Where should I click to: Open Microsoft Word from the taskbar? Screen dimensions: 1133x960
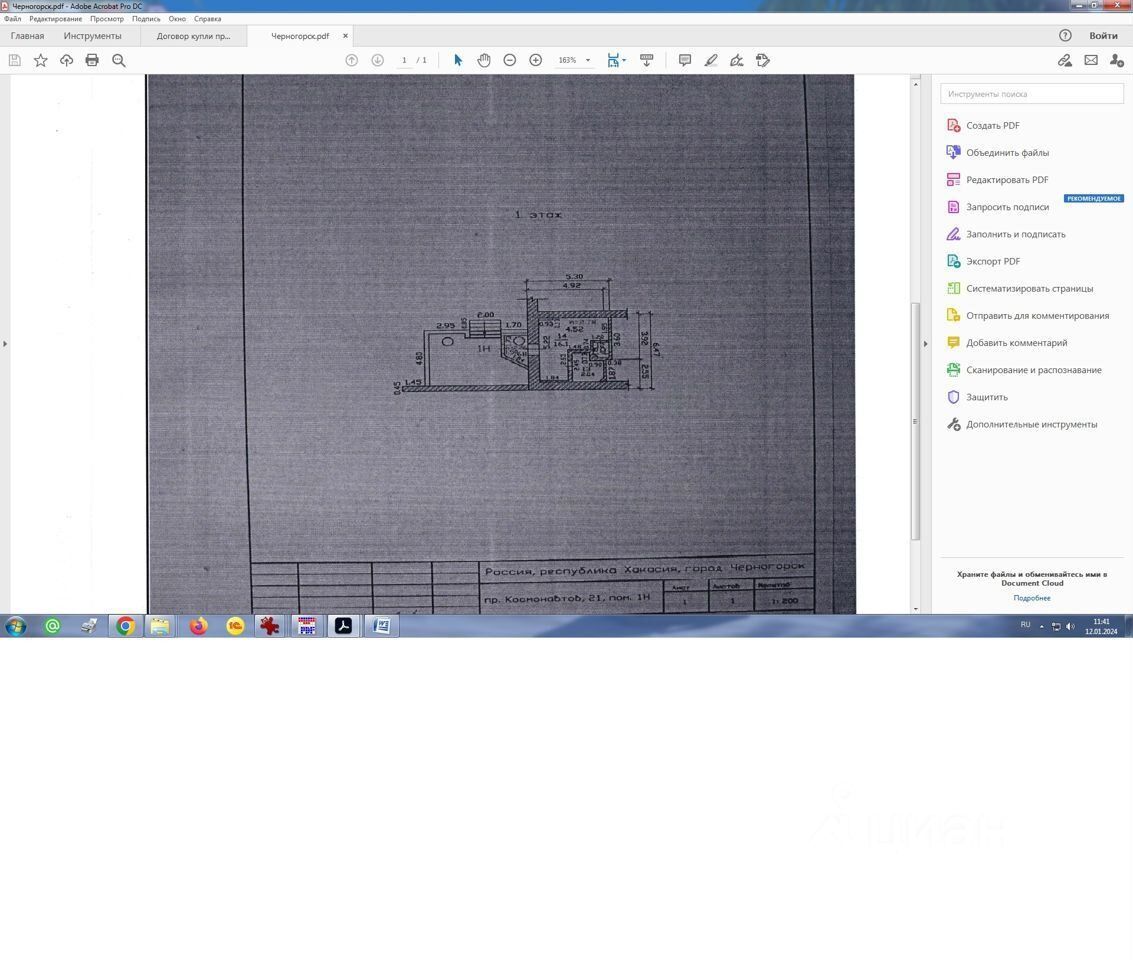(381, 626)
